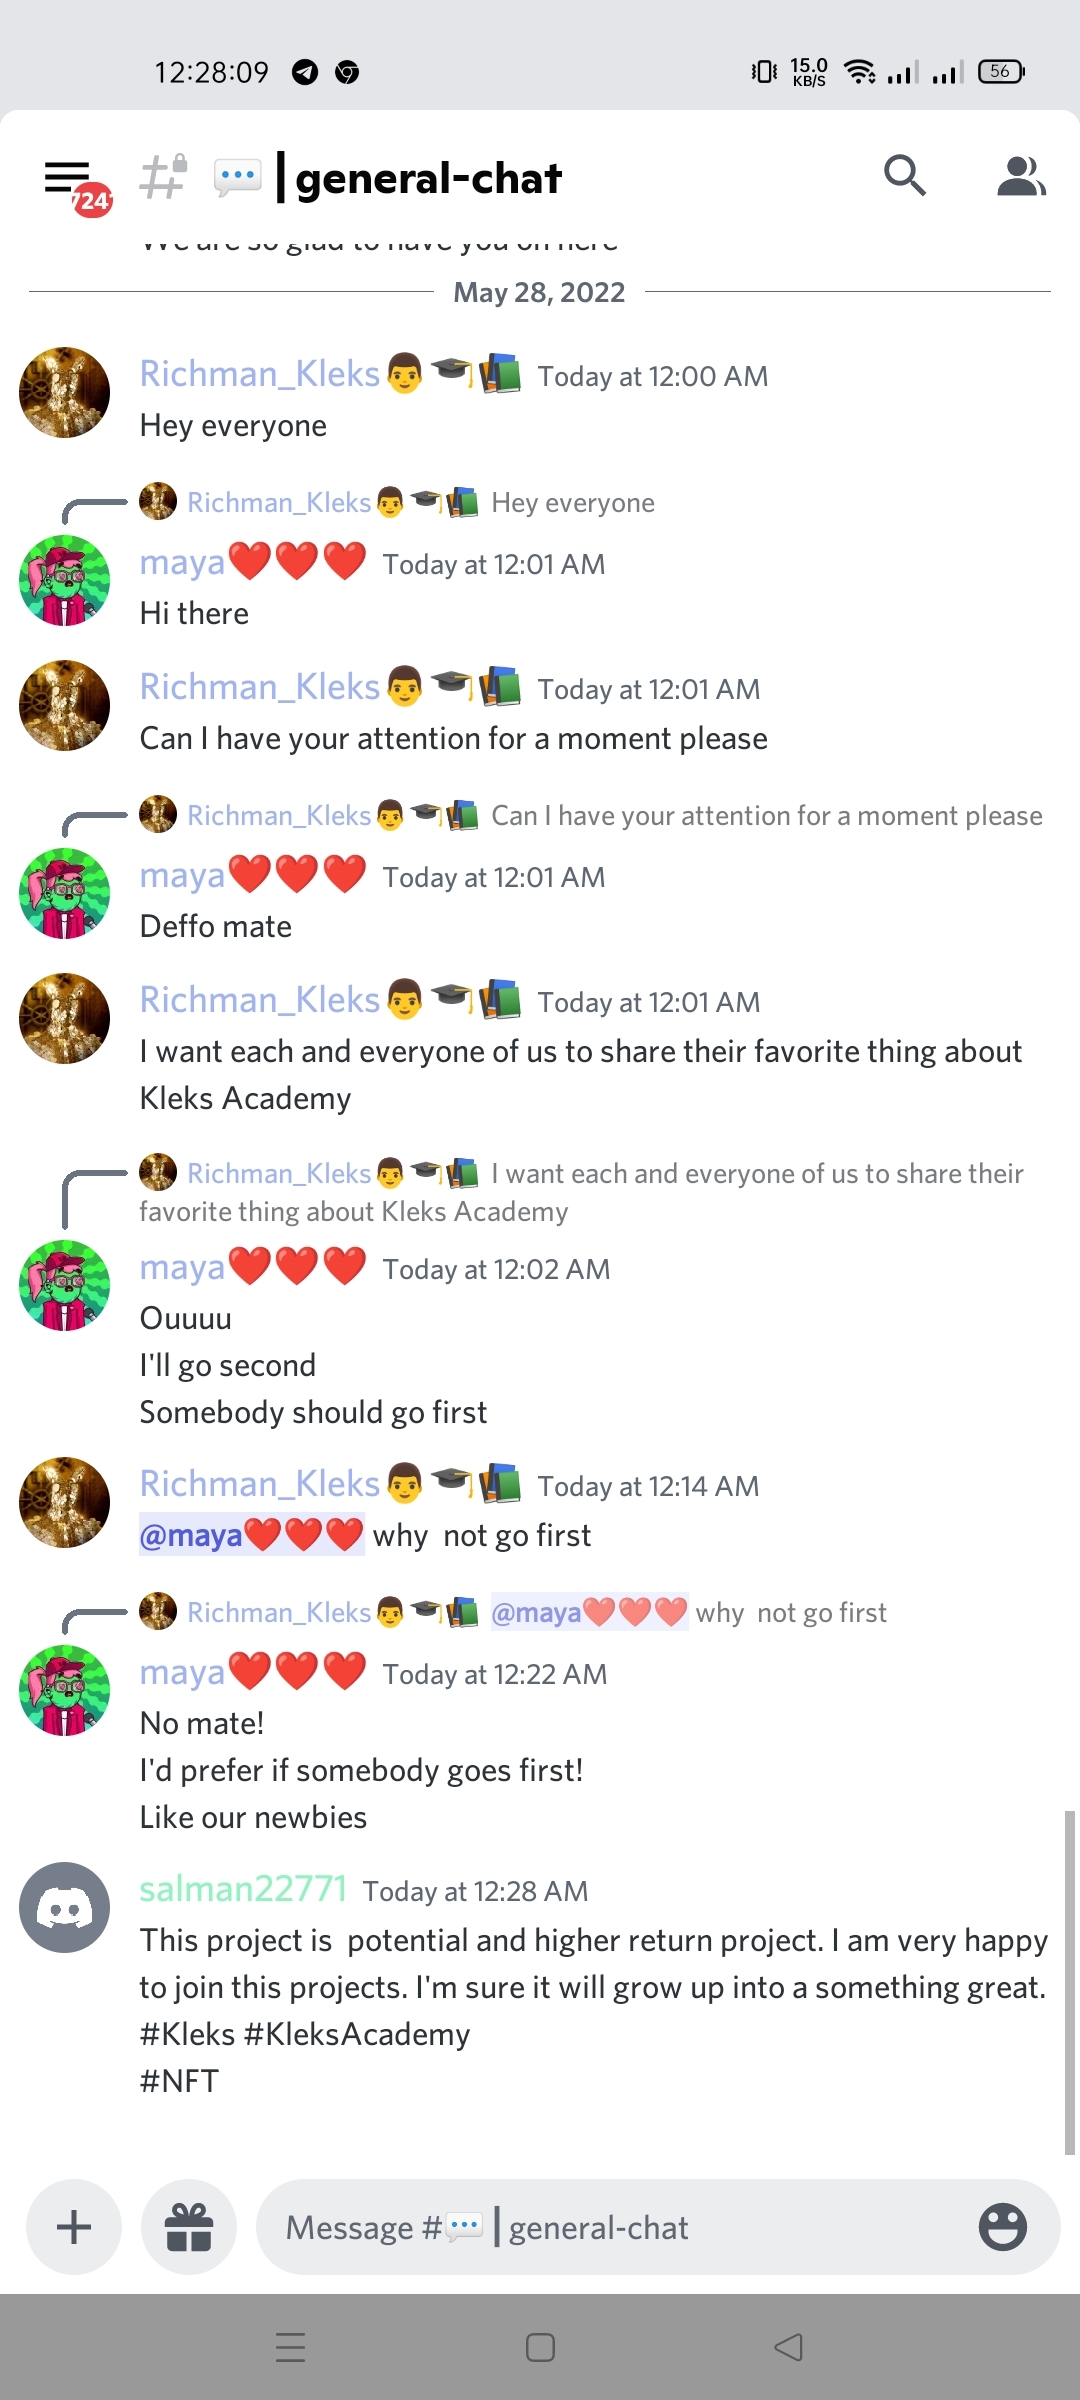Tap the chat scrollbar on right edge
The image size is (1080, 2400).
click(1069, 1982)
